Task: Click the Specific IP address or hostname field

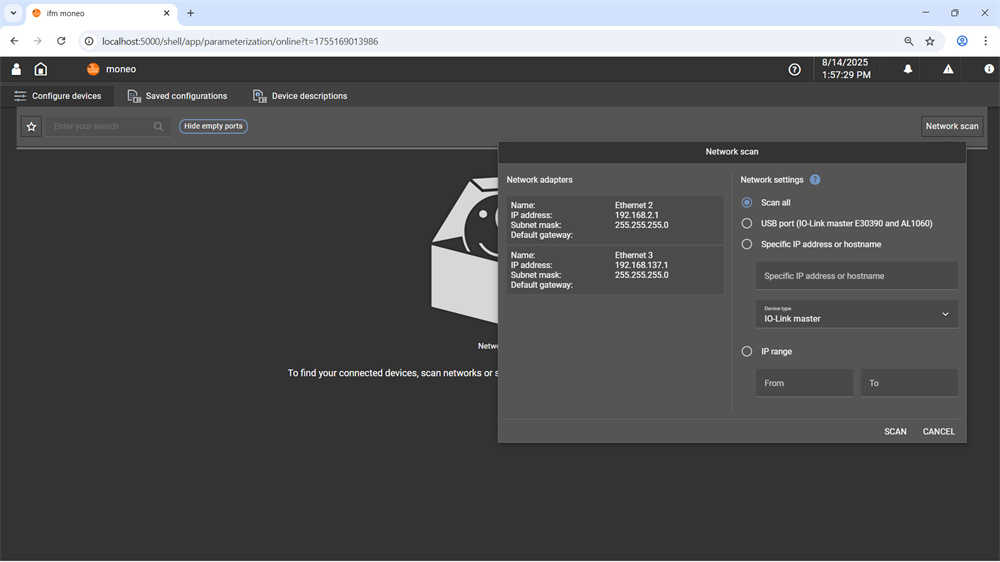Action: [x=857, y=276]
